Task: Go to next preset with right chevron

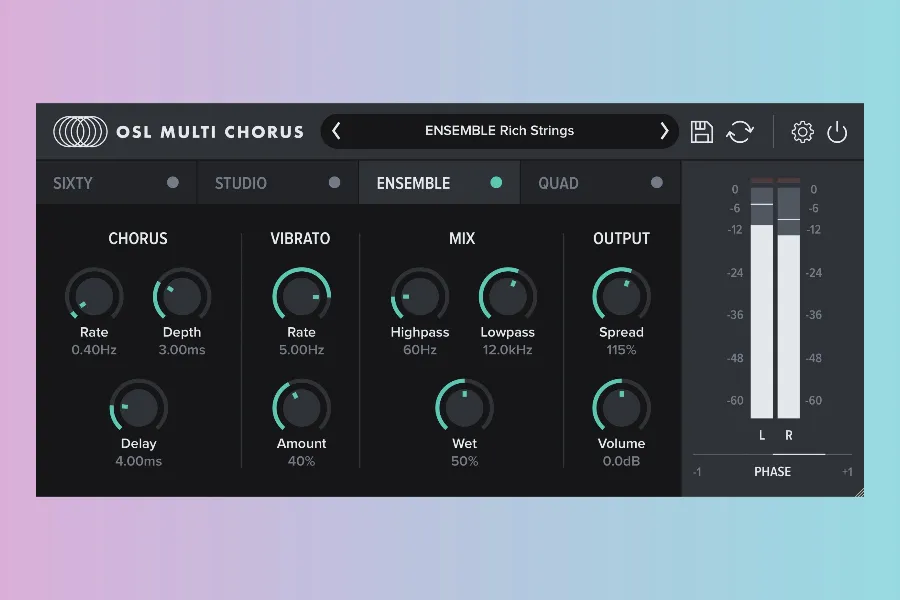Action: coord(664,131)
